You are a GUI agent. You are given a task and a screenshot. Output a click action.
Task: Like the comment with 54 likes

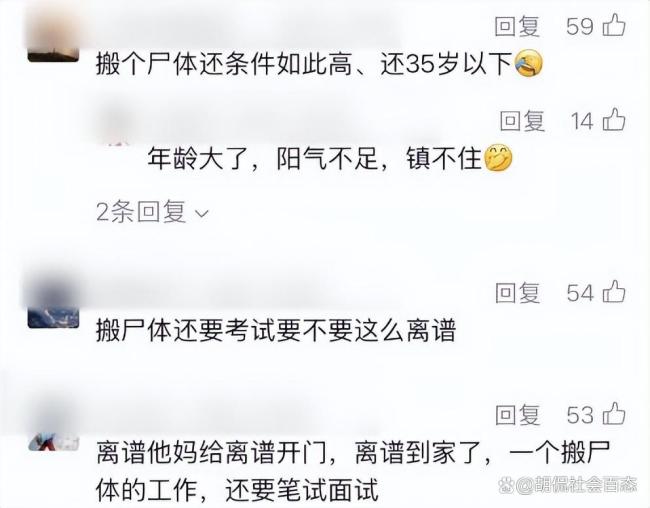(614, 292)
